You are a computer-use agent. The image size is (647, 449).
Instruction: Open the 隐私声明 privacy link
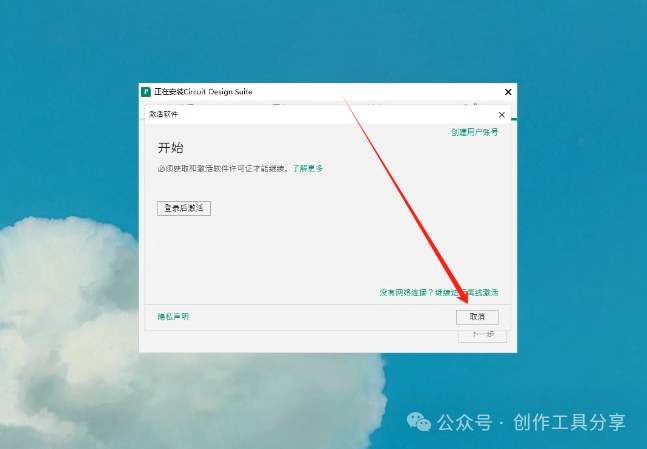click(x=173, y=317)
